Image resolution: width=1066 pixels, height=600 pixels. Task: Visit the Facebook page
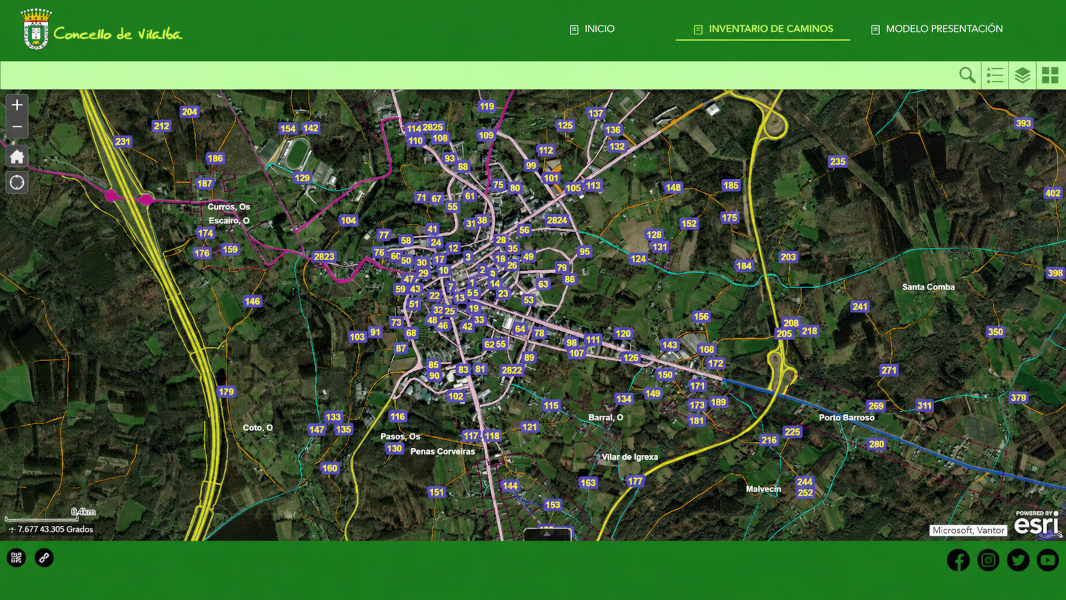tap(958, 560)
